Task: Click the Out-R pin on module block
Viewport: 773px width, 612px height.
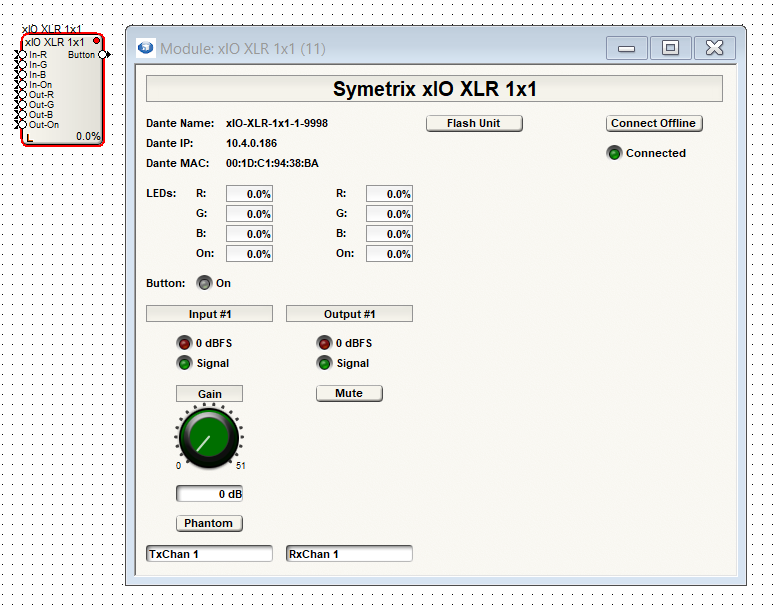Action: coord(21,95)
